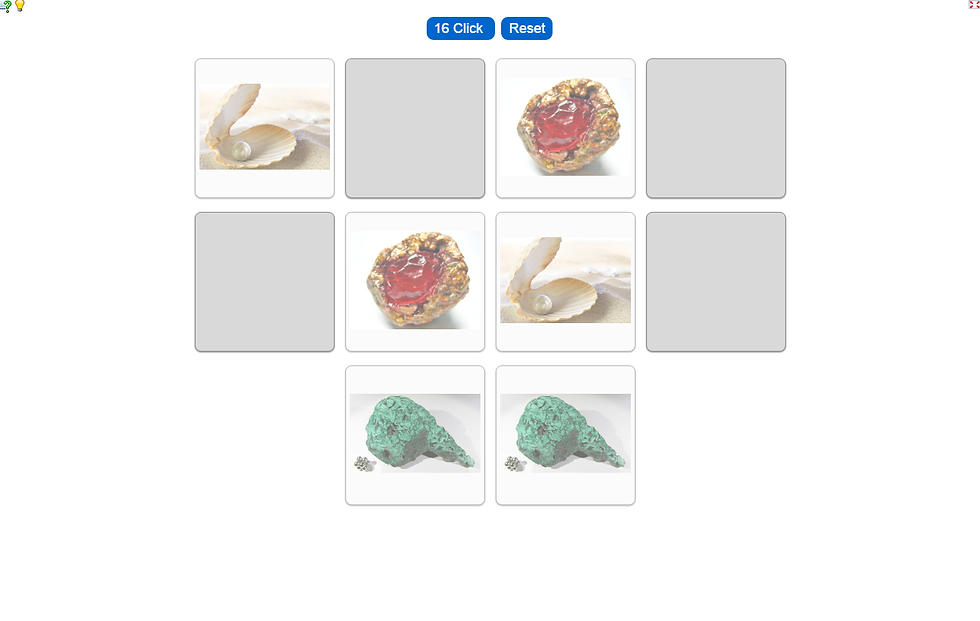980x621 pixels.
Task: Select the red gemstone card in the top row
Action: coord(566,128)
